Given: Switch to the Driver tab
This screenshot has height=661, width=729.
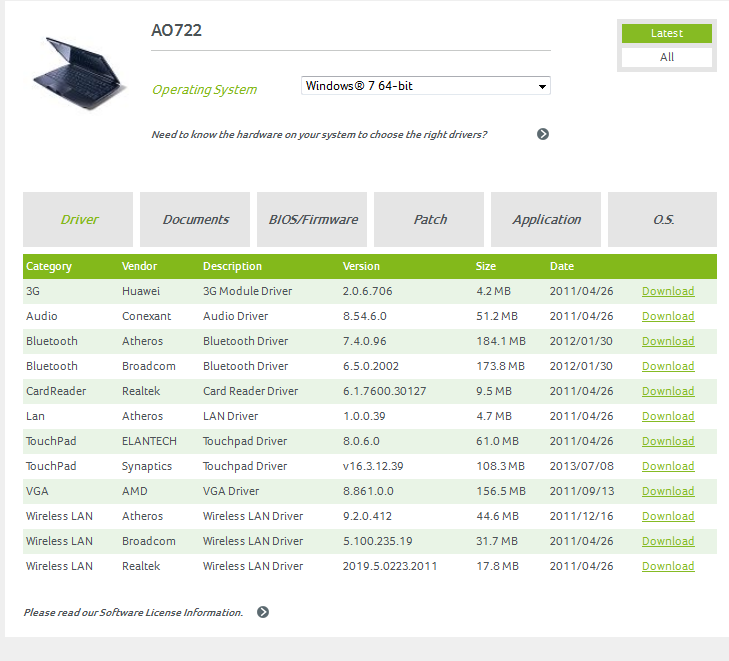Looking at the screenshot, I should [78, 219].
